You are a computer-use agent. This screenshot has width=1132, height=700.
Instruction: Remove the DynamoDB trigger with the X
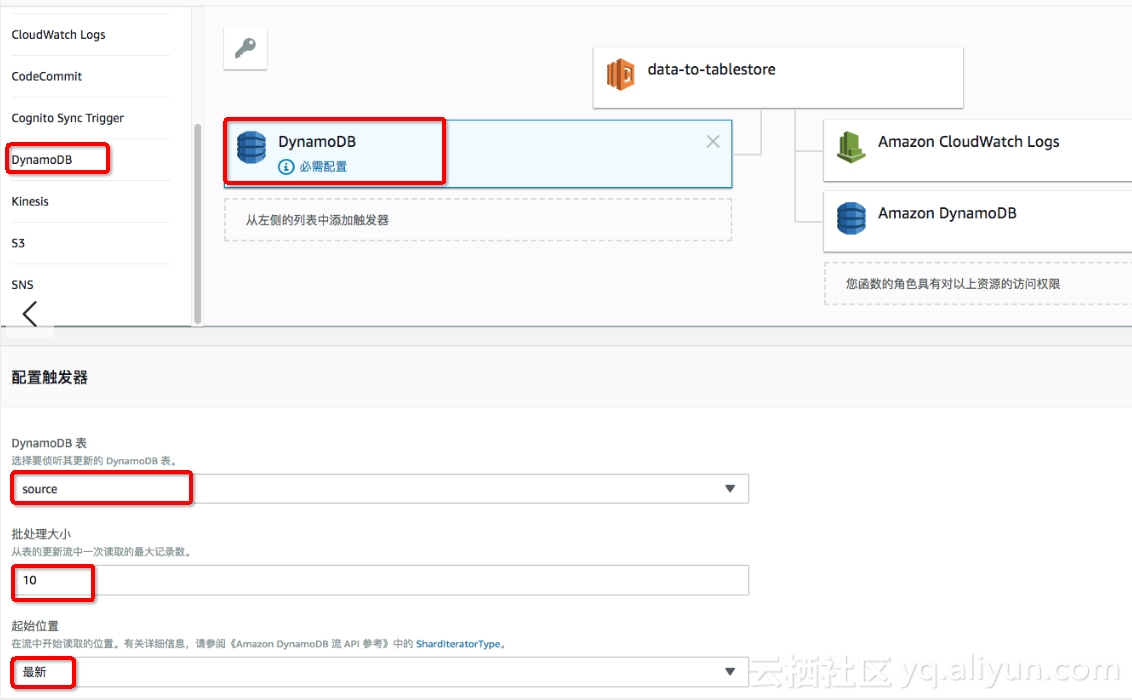(714, 141)
